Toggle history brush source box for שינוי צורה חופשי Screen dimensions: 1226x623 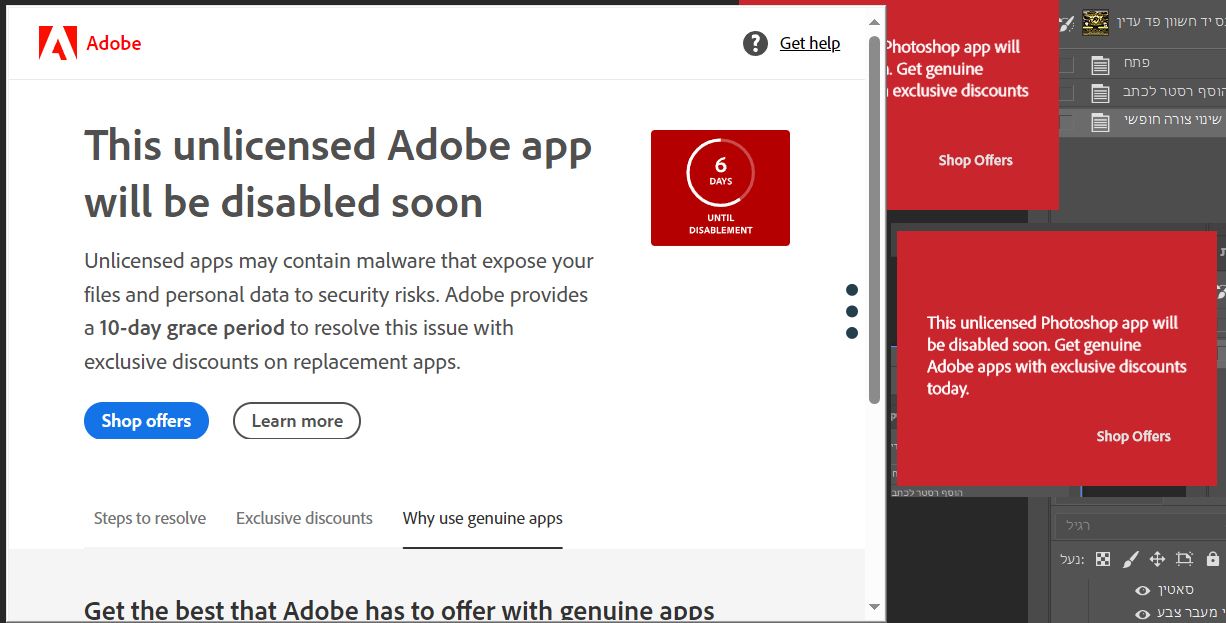(1067, 122)
